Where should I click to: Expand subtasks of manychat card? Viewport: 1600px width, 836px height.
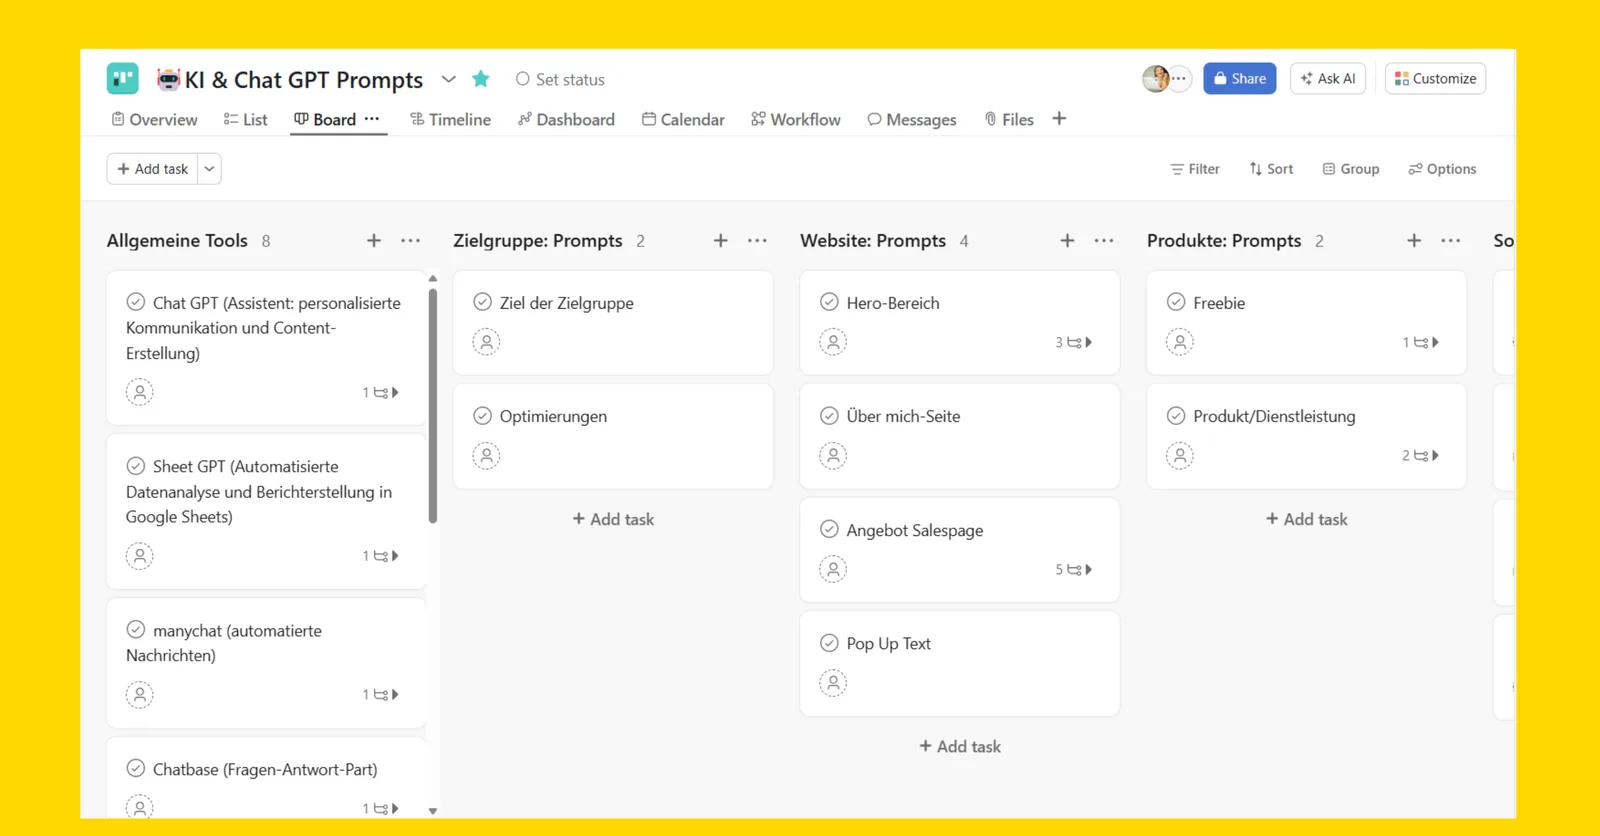[x=381, y=695]
